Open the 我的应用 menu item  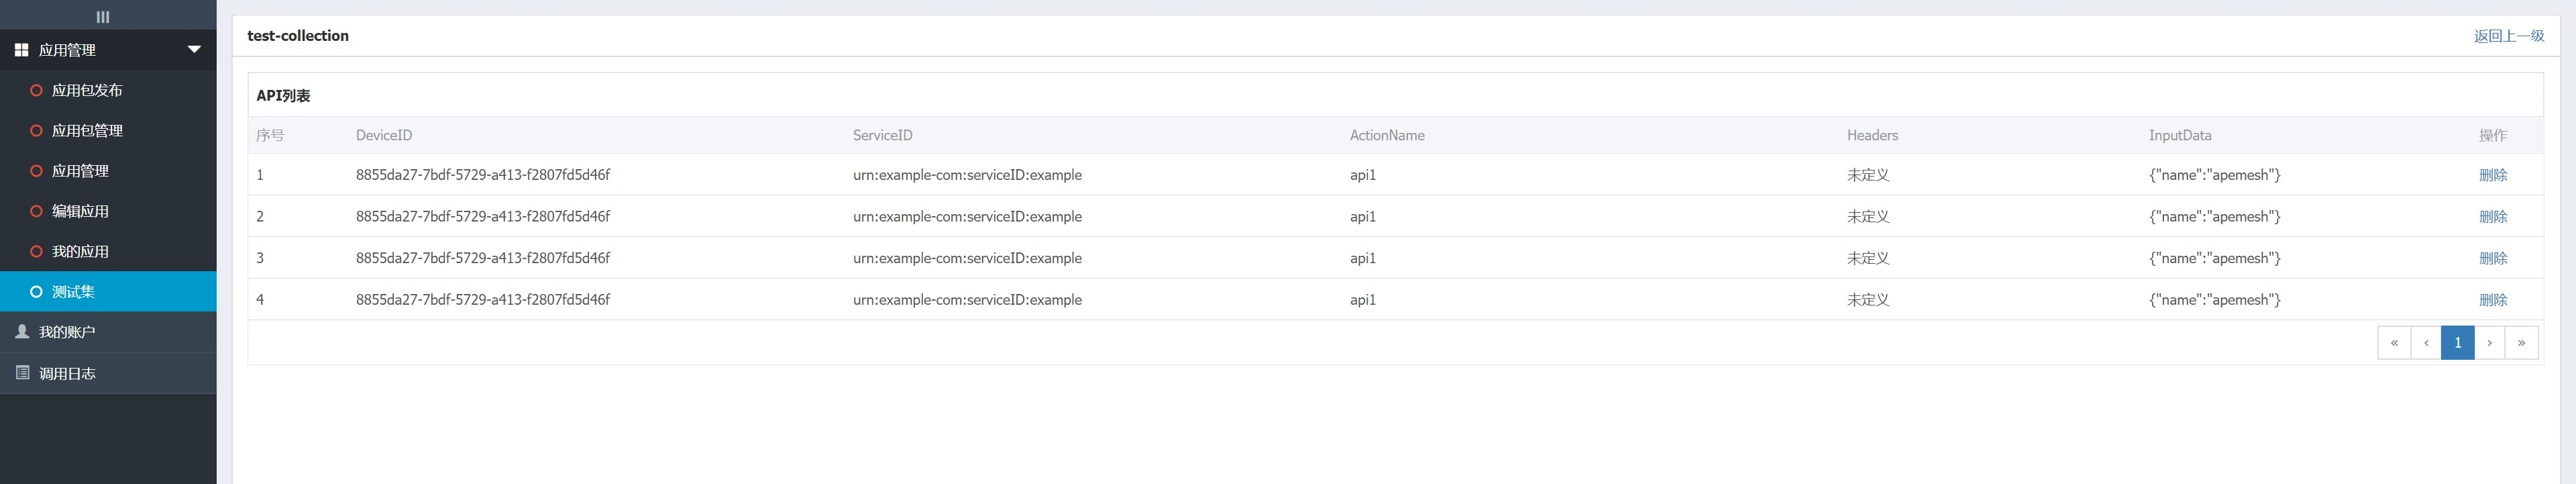[108, 251]
